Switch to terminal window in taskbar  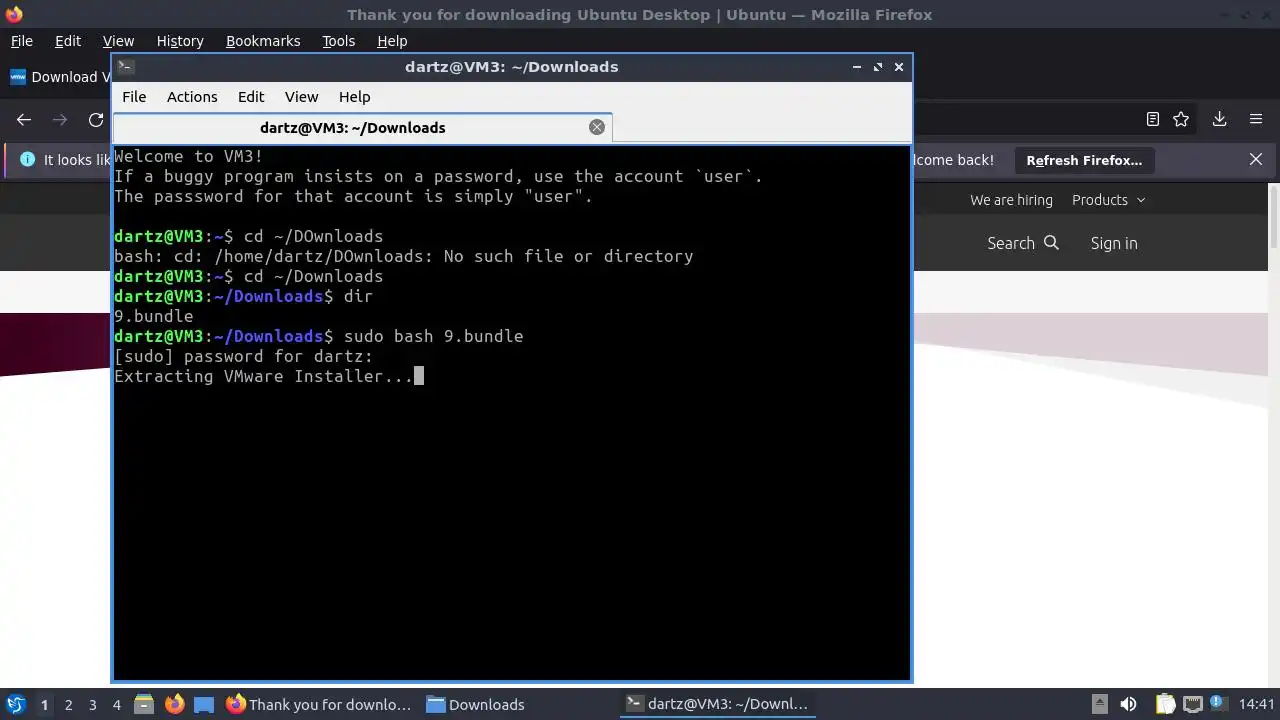click(717, 704)
